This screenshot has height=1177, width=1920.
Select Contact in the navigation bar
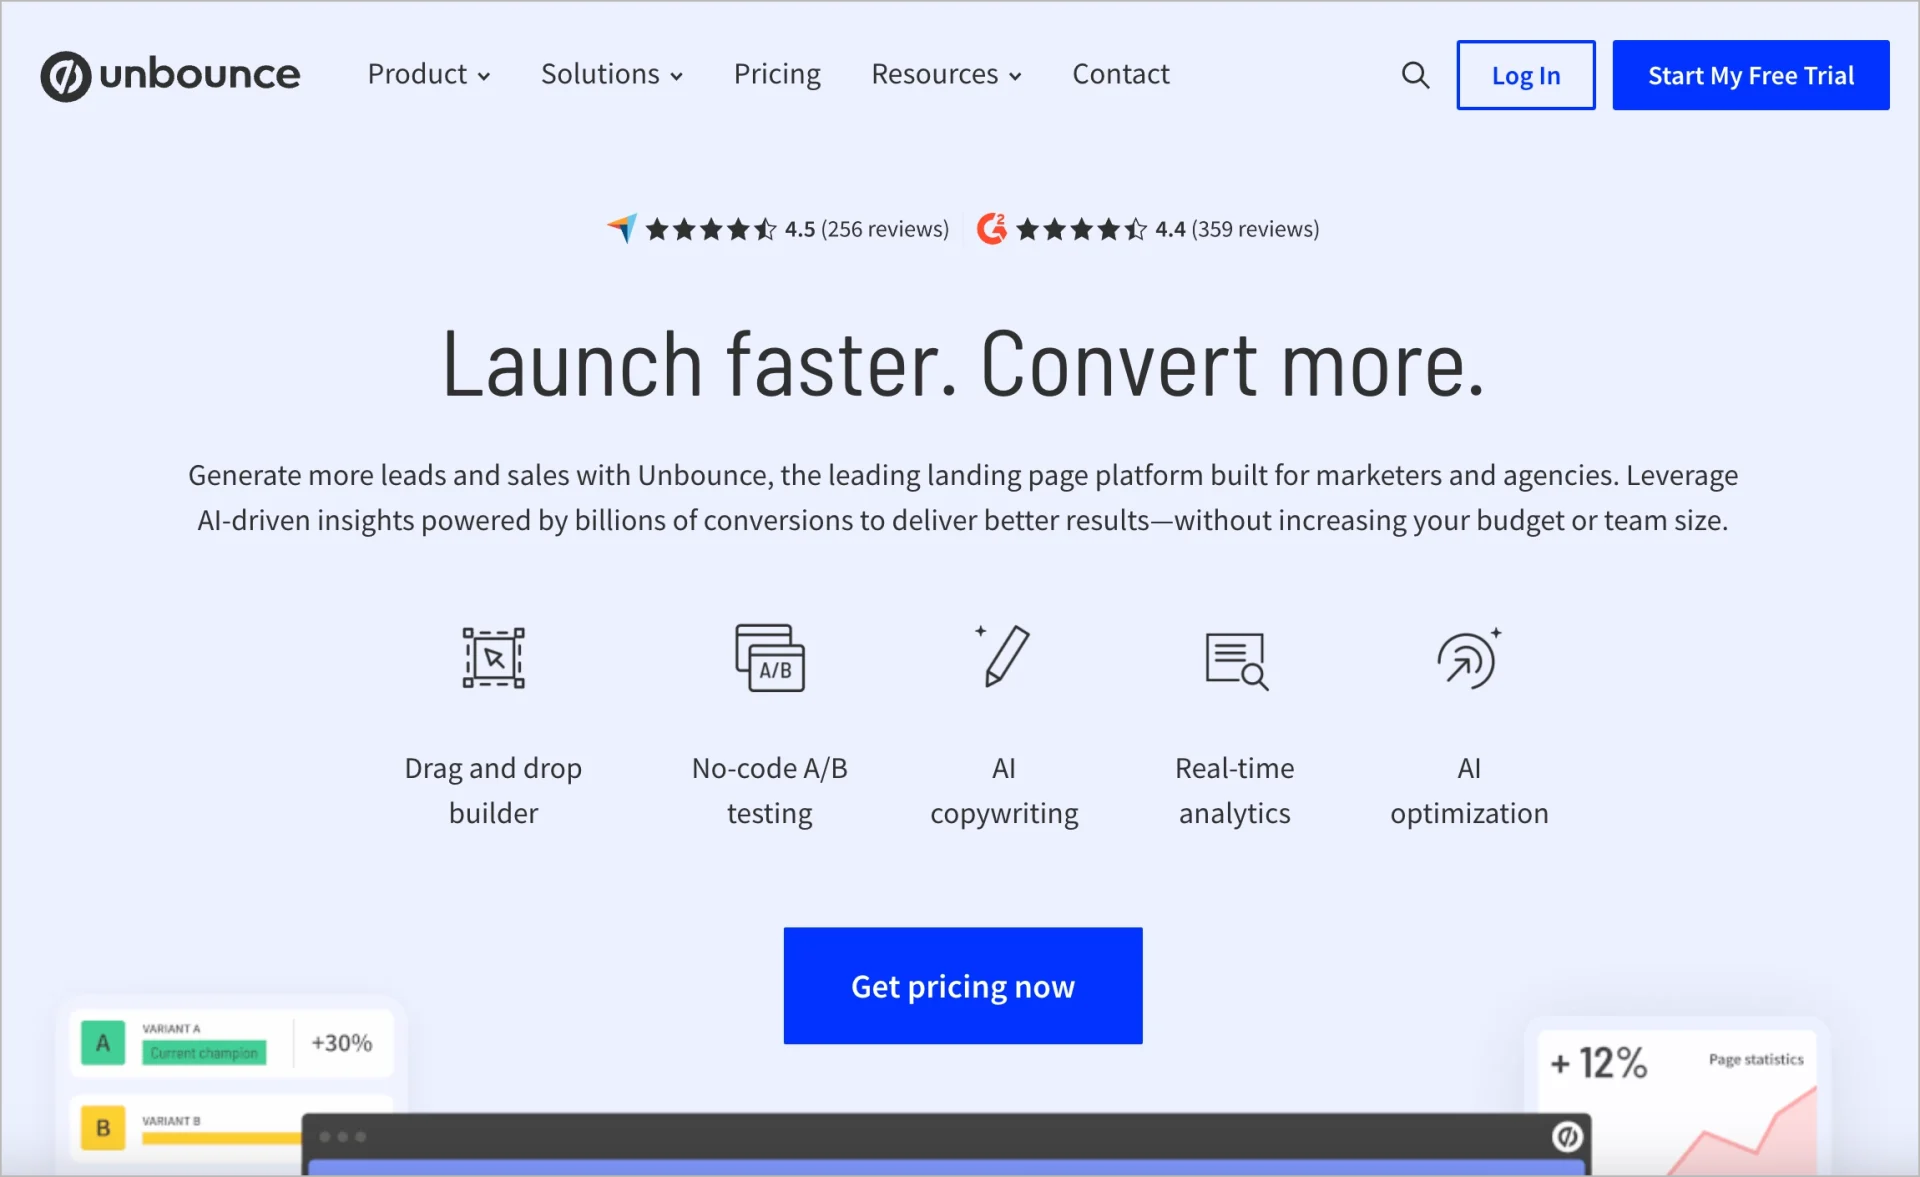(x=1120, y=74)
